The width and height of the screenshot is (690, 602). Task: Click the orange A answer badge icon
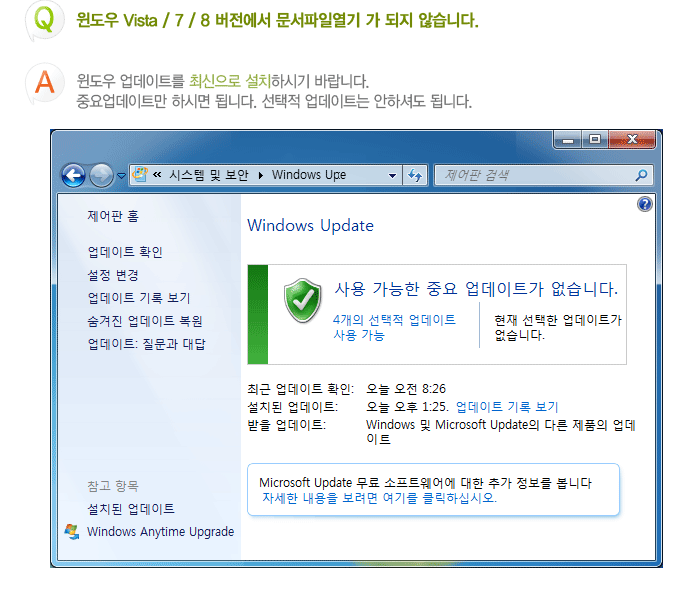click(x=45, y=82)
